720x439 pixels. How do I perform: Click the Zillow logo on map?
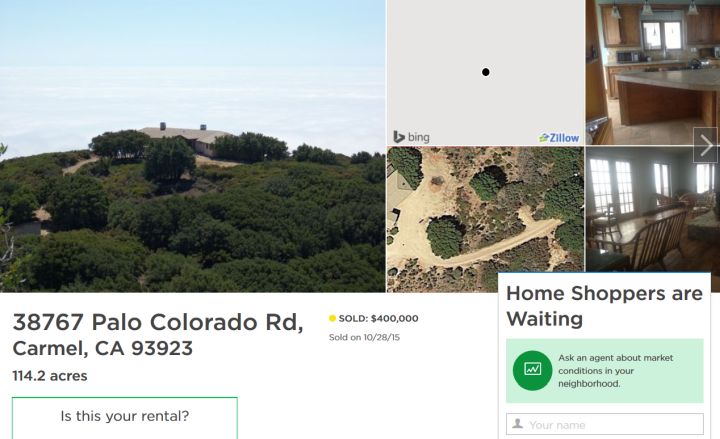[x=559, y=137]
